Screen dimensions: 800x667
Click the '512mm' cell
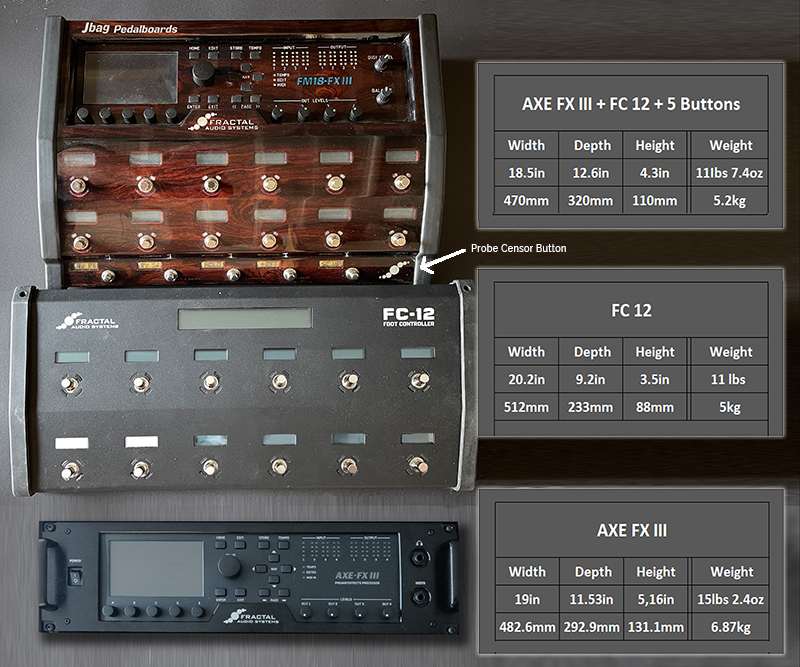(x=527, y=407)
